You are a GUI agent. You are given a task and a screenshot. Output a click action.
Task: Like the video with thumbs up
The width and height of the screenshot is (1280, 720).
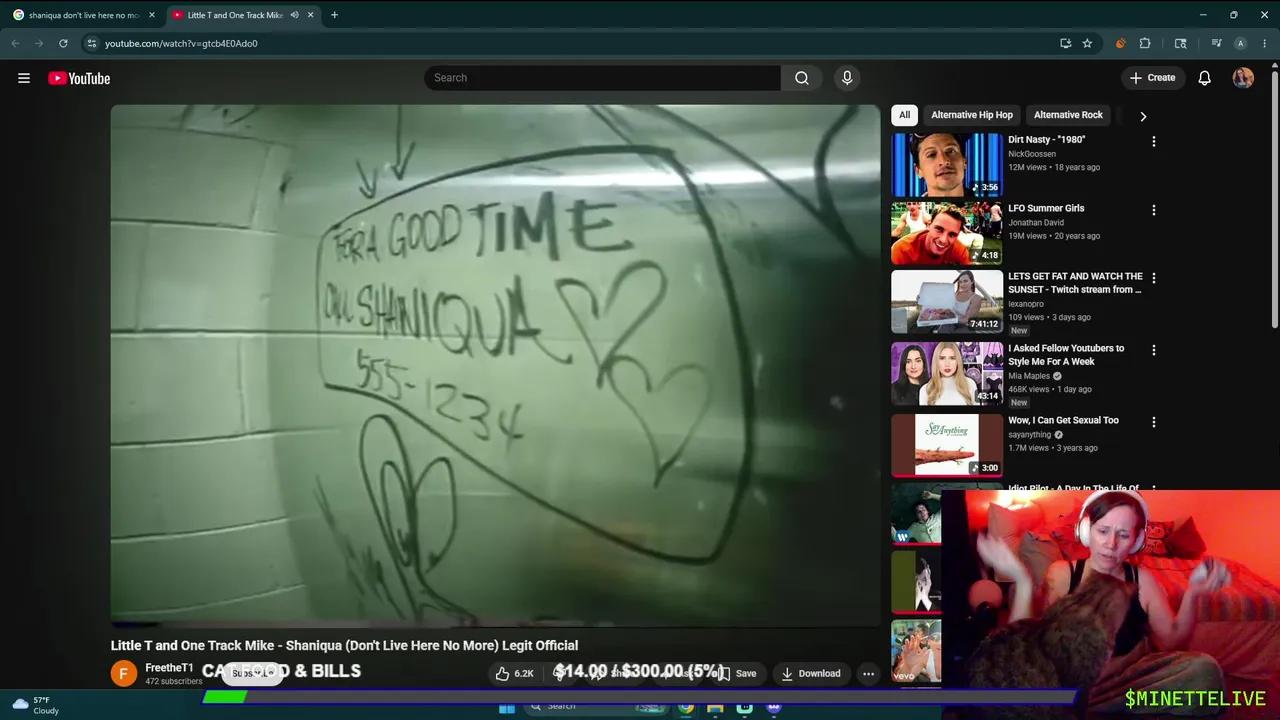514,674
